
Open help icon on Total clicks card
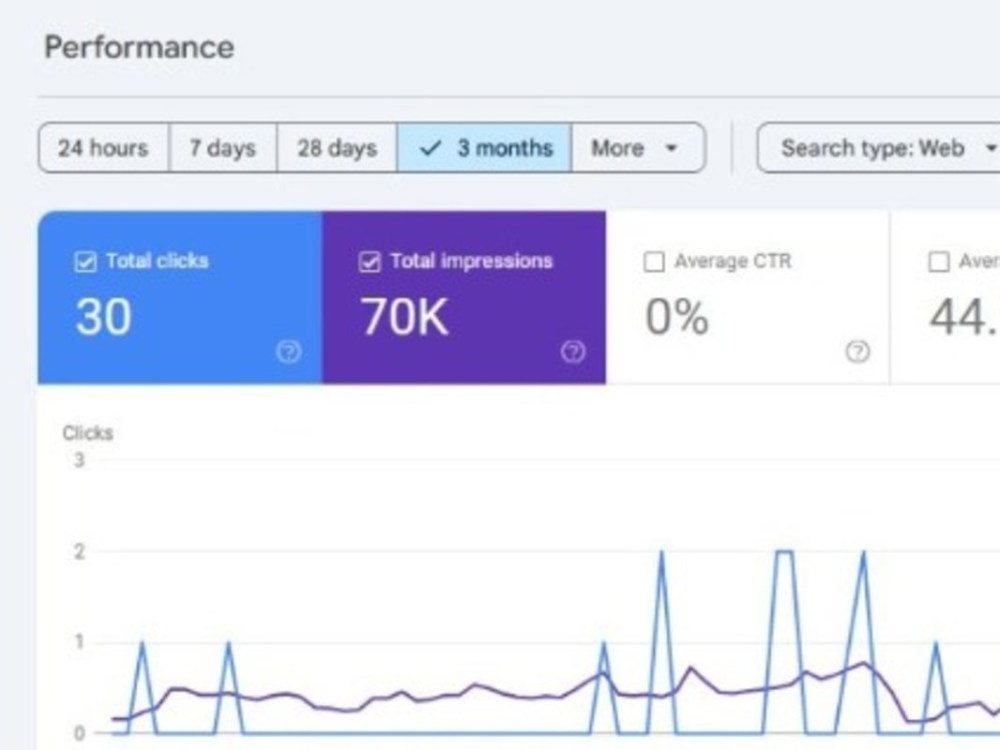pyautogui.click(x=288, y=351)
